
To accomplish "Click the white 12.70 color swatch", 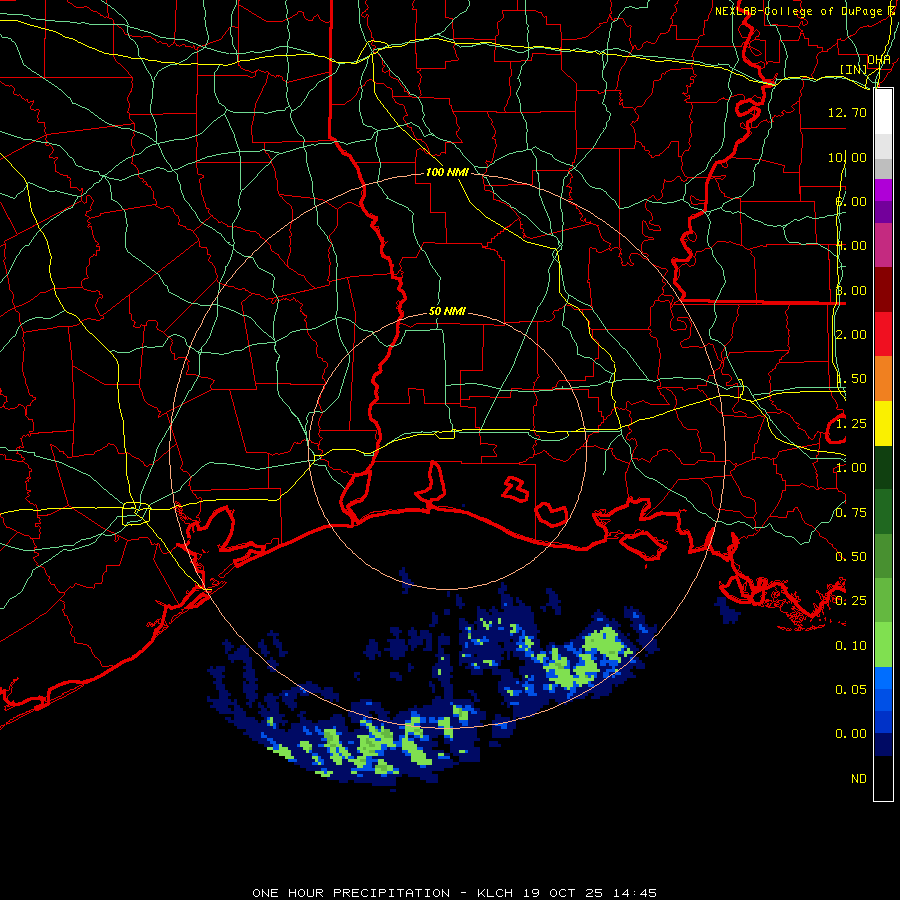I will 883,112.
